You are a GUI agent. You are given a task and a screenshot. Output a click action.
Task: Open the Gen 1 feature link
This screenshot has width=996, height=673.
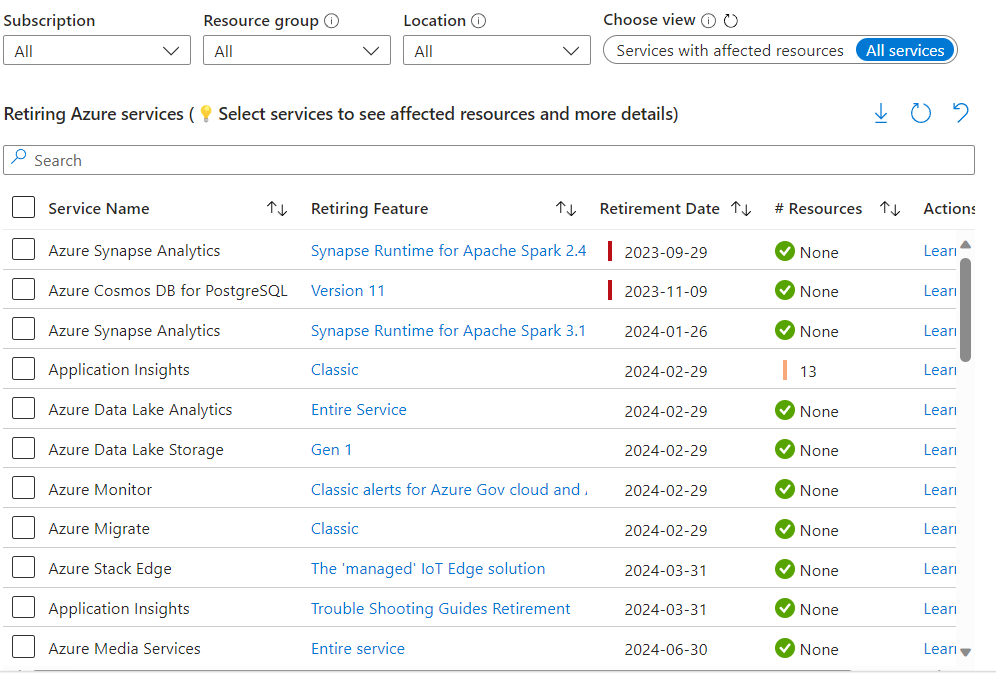332,450
